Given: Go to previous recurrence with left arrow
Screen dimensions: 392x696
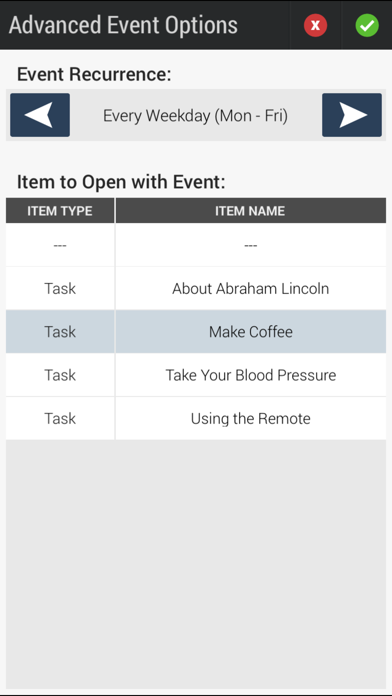Looking at the screenshot, I should pos(40,115).
